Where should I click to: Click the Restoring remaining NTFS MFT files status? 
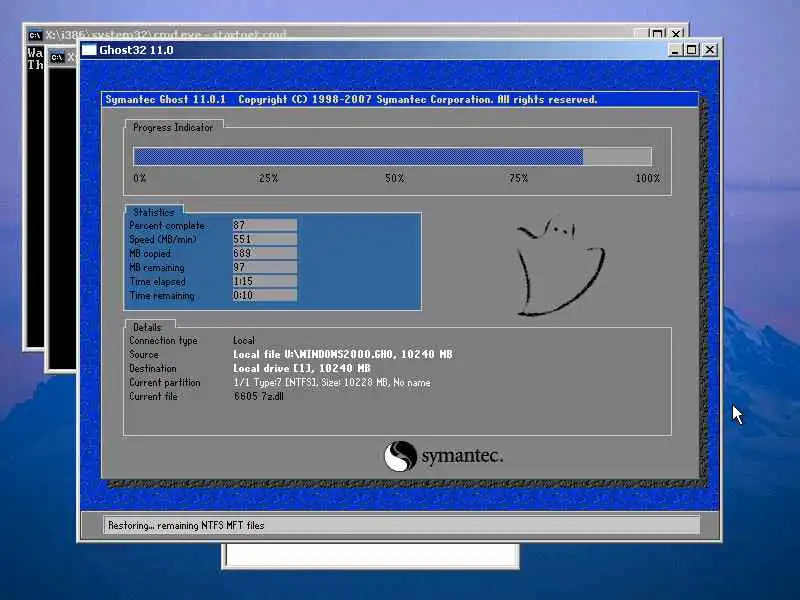point(186,525)
